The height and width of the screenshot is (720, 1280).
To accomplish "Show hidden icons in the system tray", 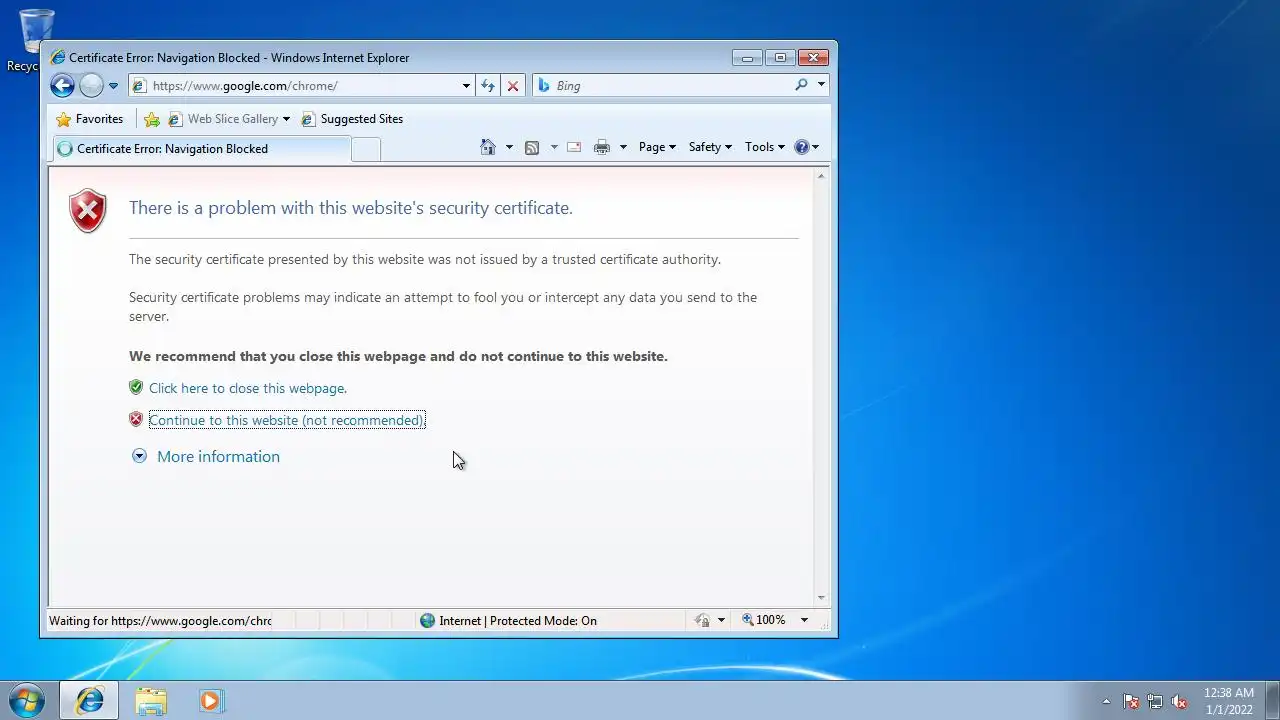I will (1106, 702).
